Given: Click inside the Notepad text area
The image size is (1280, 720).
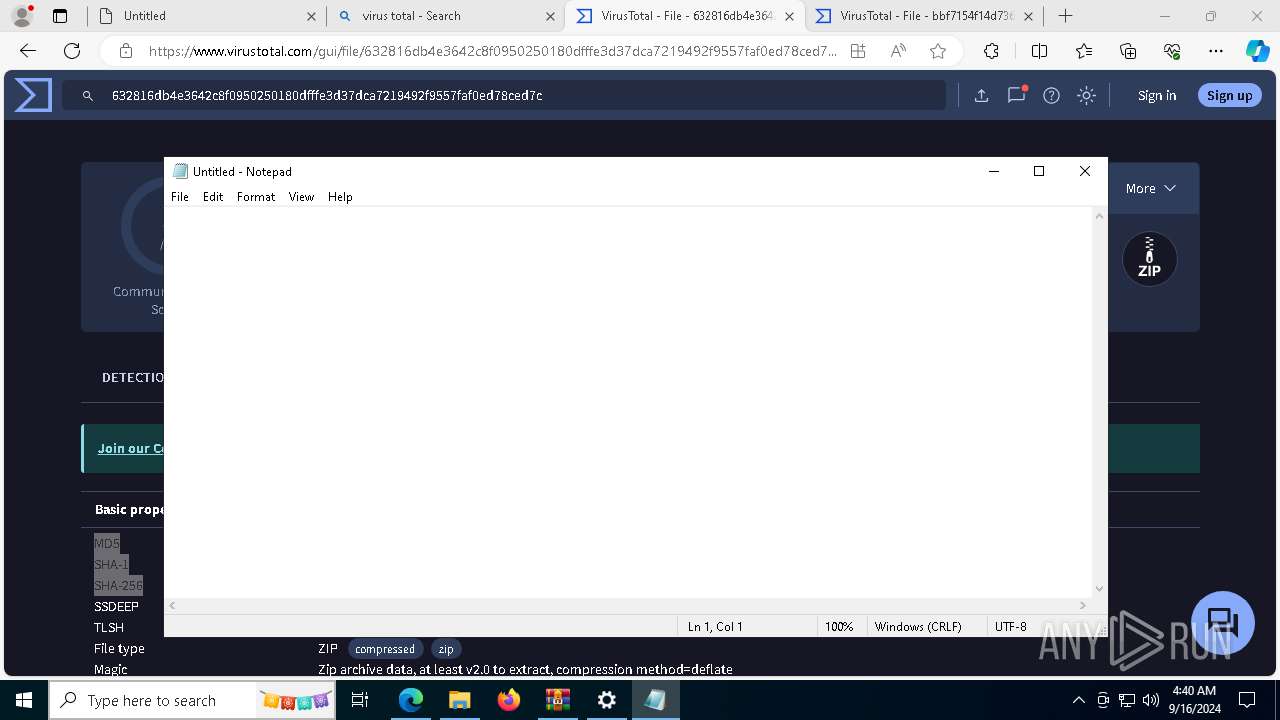Looking at the screenshot, I should point(628,400).
